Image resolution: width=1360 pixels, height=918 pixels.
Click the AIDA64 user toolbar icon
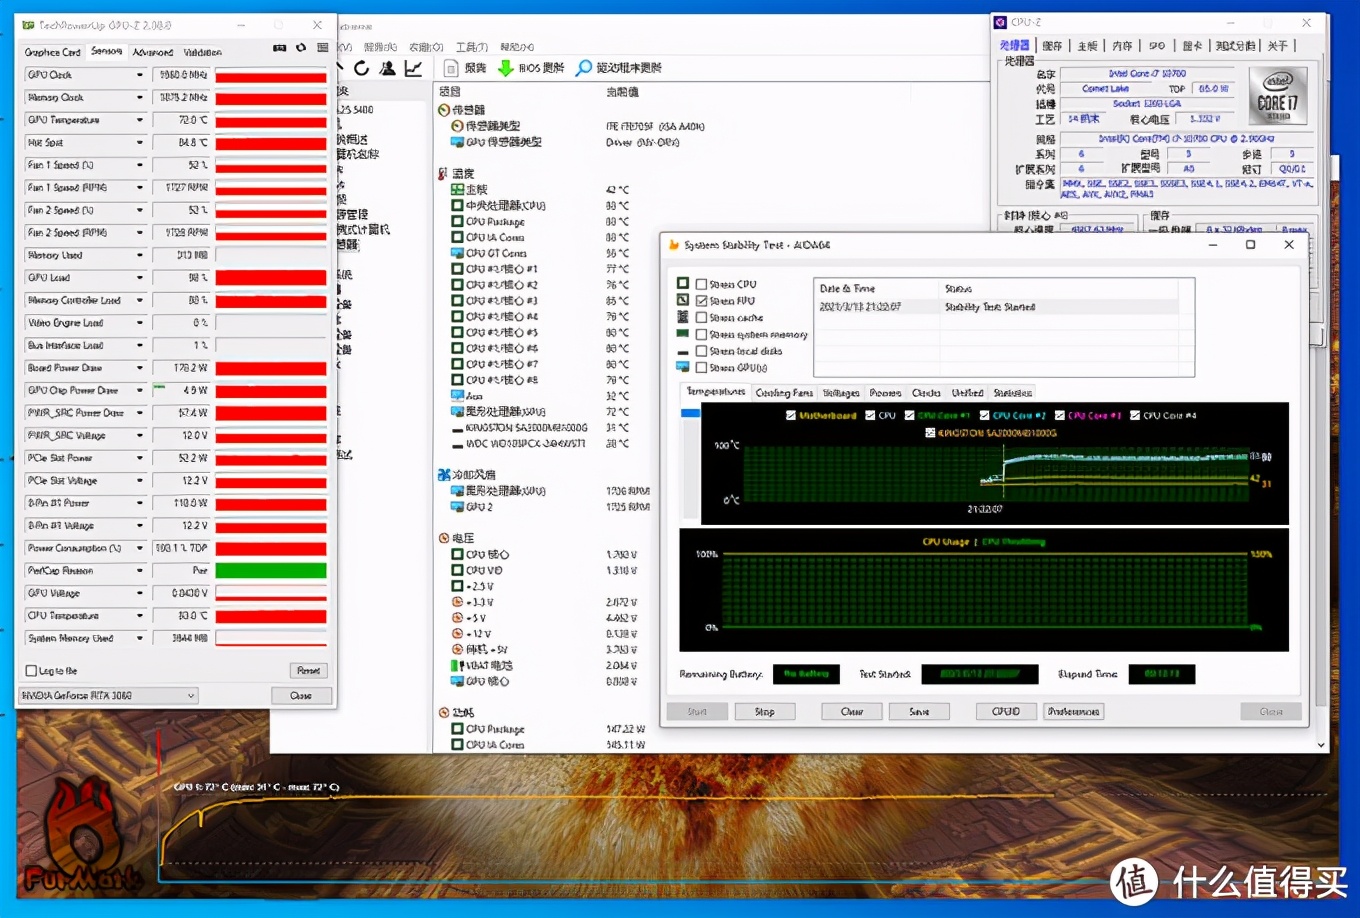point(387,68)
